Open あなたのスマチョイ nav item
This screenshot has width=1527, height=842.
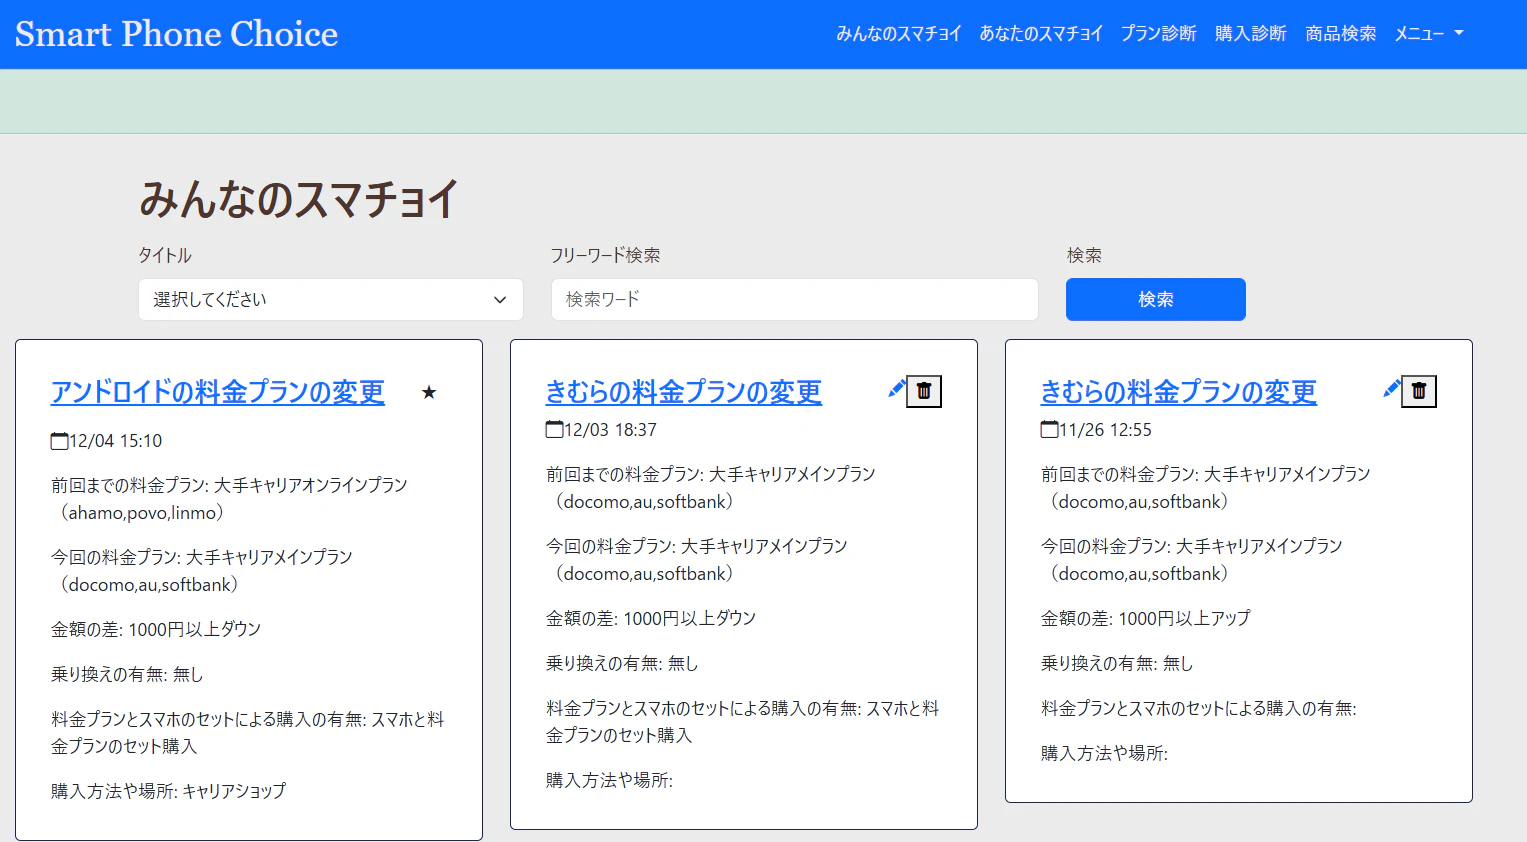pyautogui.click(x=1040, y=33)
